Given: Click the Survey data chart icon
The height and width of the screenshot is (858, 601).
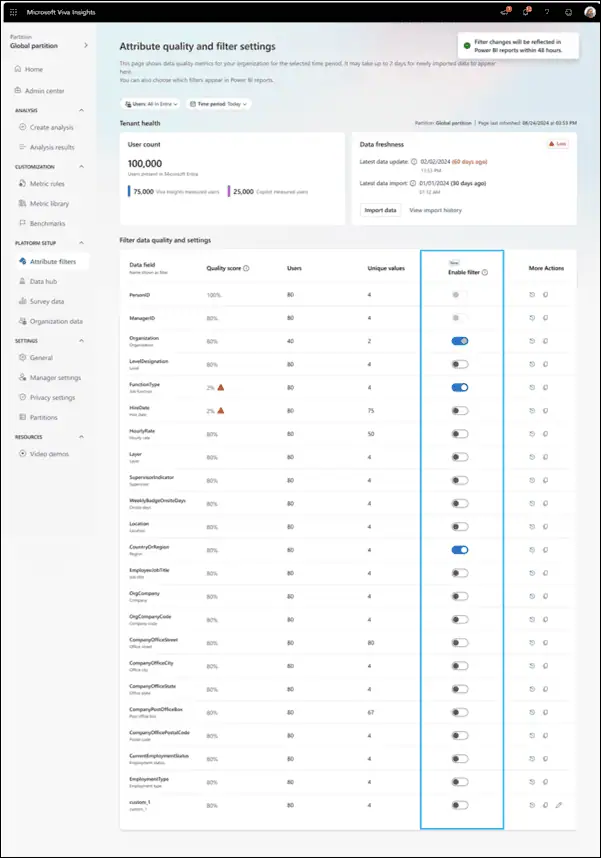Looking at the screenshot, I should tap(22, 301).
